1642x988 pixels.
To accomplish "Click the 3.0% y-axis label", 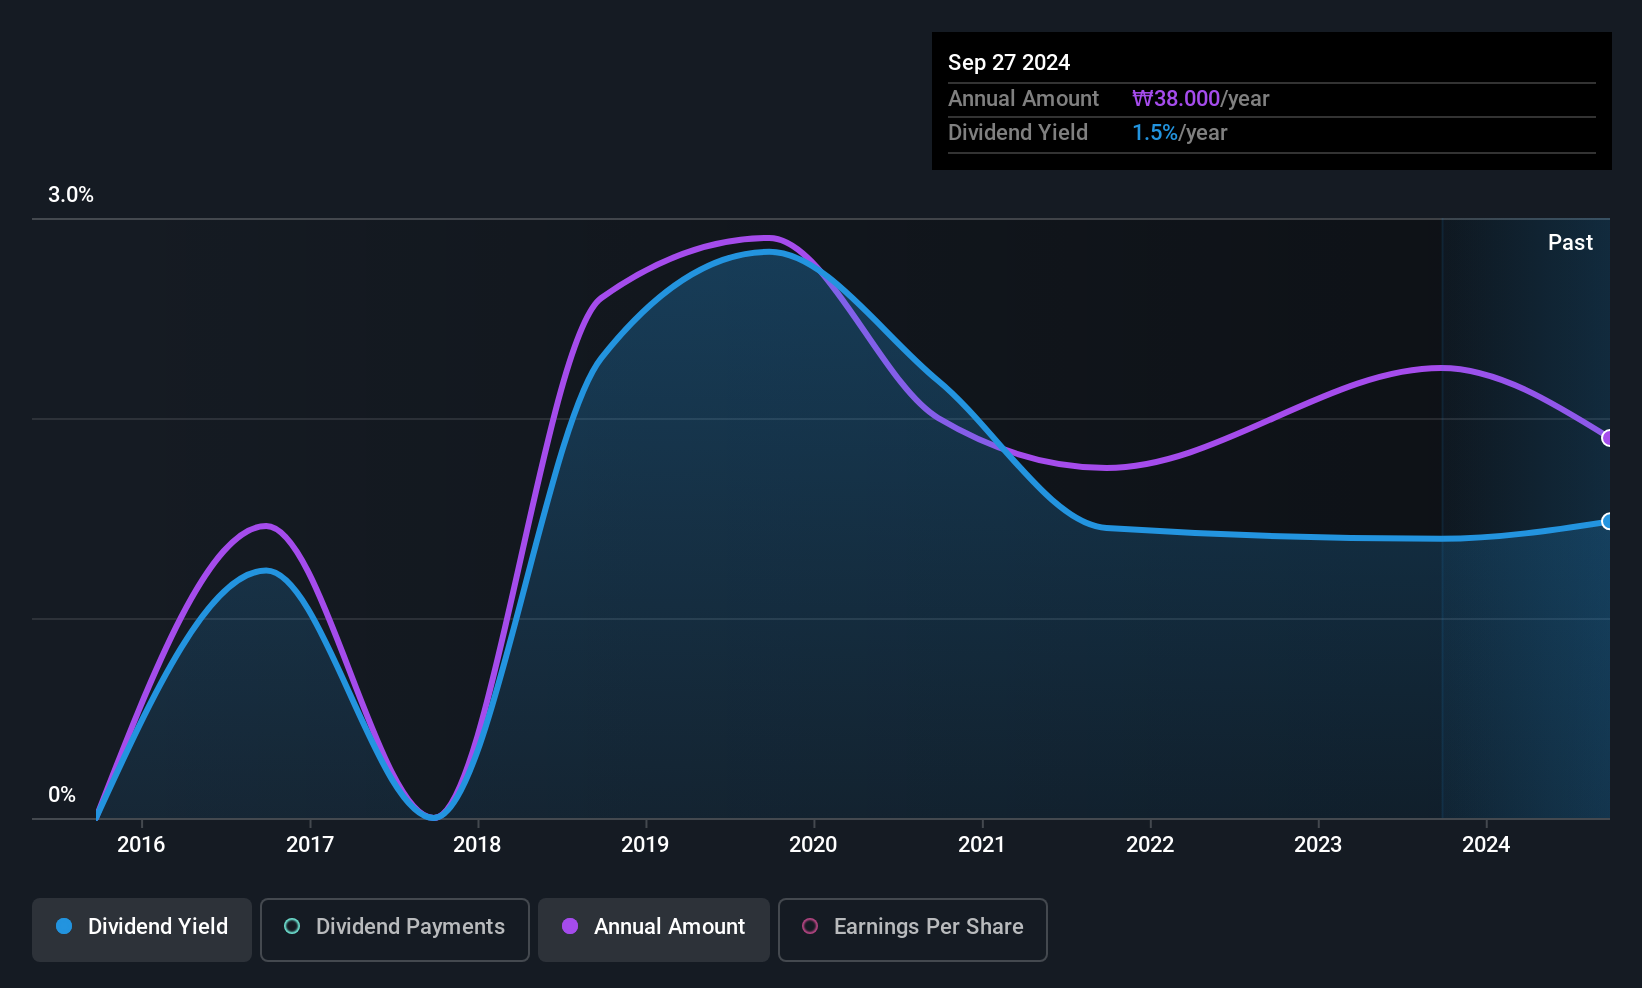I will [x=71, y=195].
